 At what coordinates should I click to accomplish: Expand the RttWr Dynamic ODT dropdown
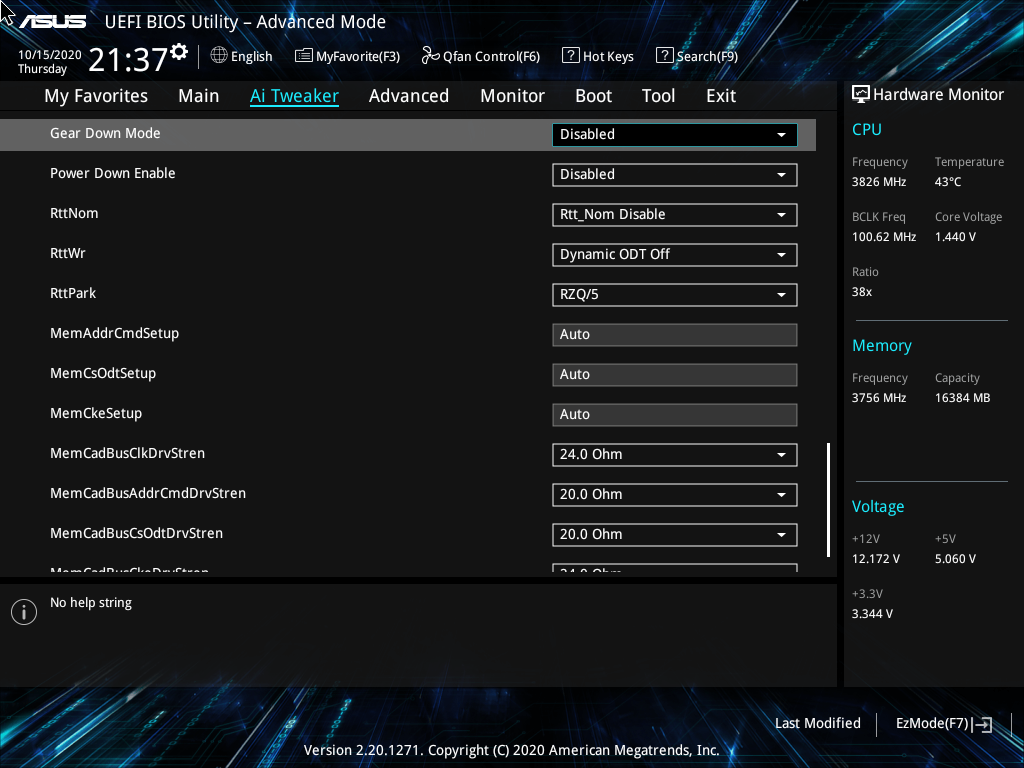pos(675,255)
